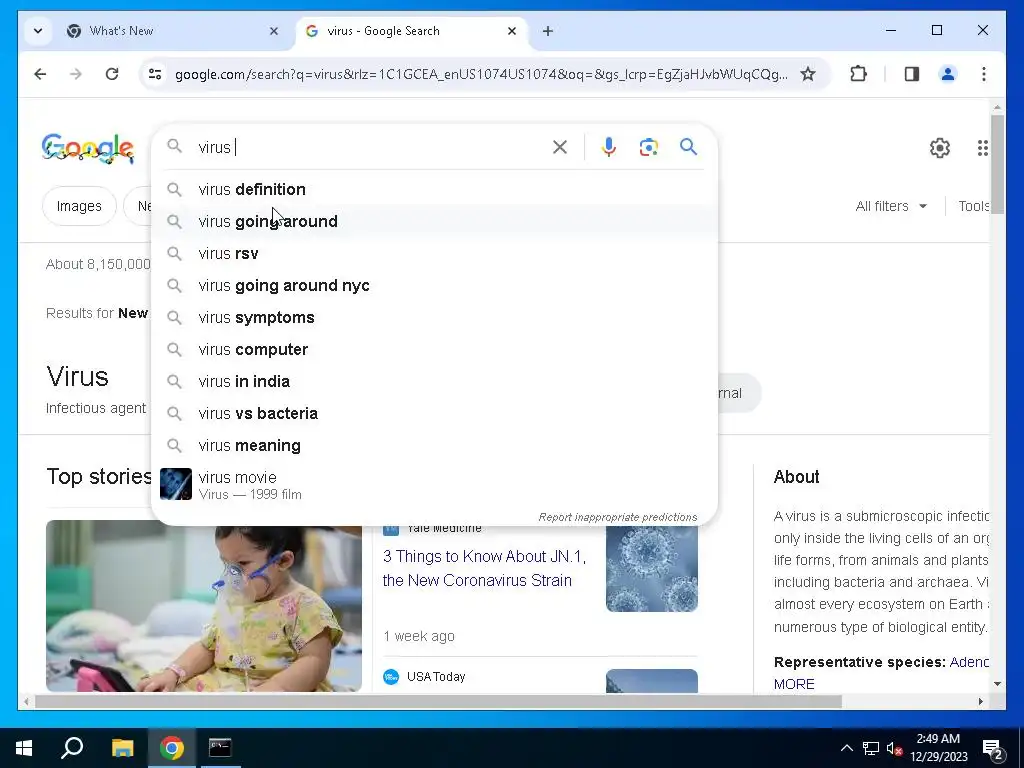
Task: Choose suggestion virus going around nyc
Action: 434,285
